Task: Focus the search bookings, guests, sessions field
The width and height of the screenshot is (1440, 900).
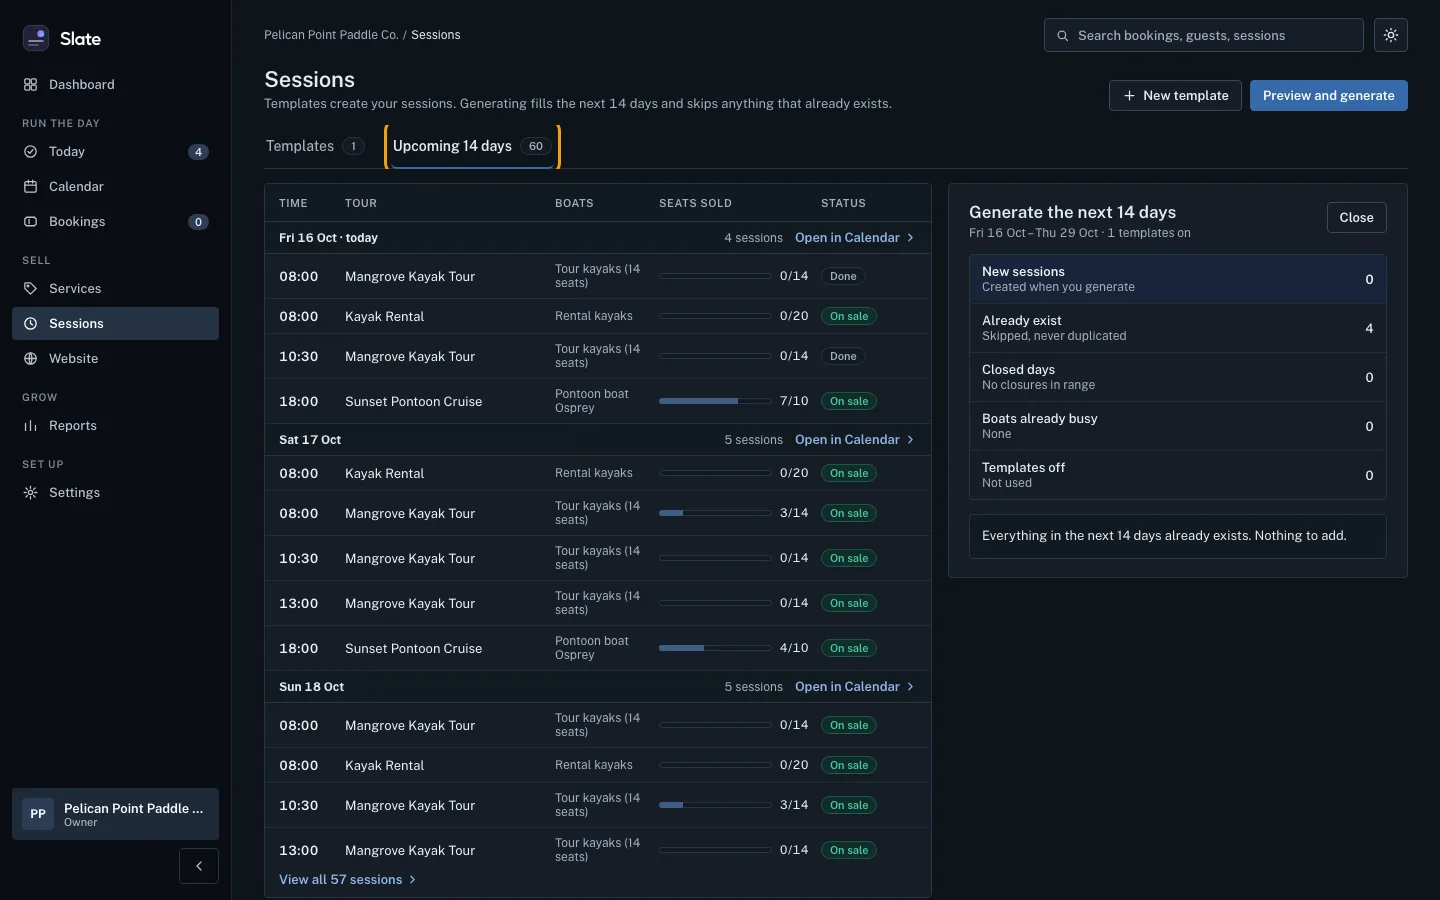Action: [1203, 36]
